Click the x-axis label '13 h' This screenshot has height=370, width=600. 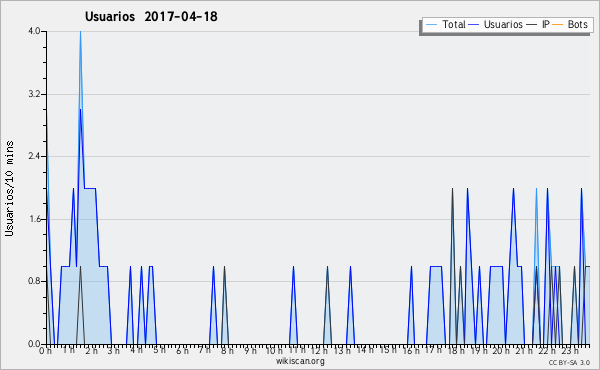[x=342, y=351]
